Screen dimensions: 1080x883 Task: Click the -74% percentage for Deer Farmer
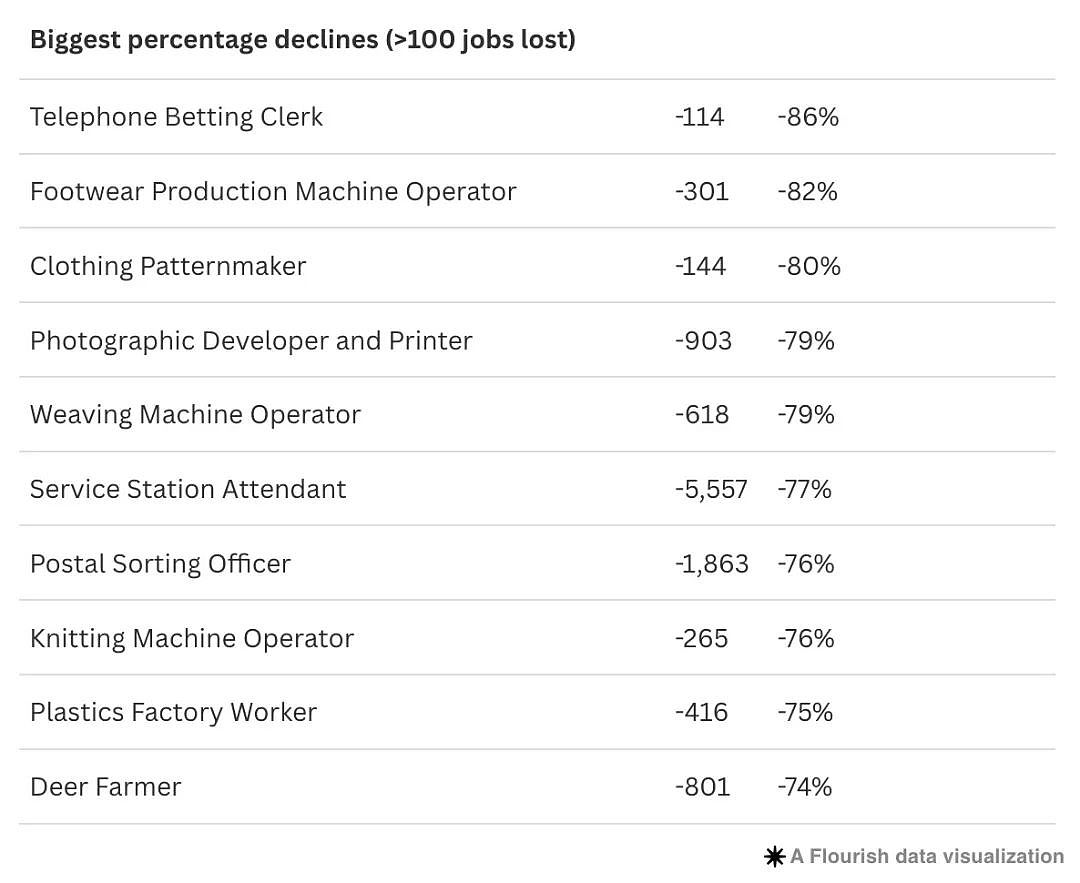coord(805,787)
